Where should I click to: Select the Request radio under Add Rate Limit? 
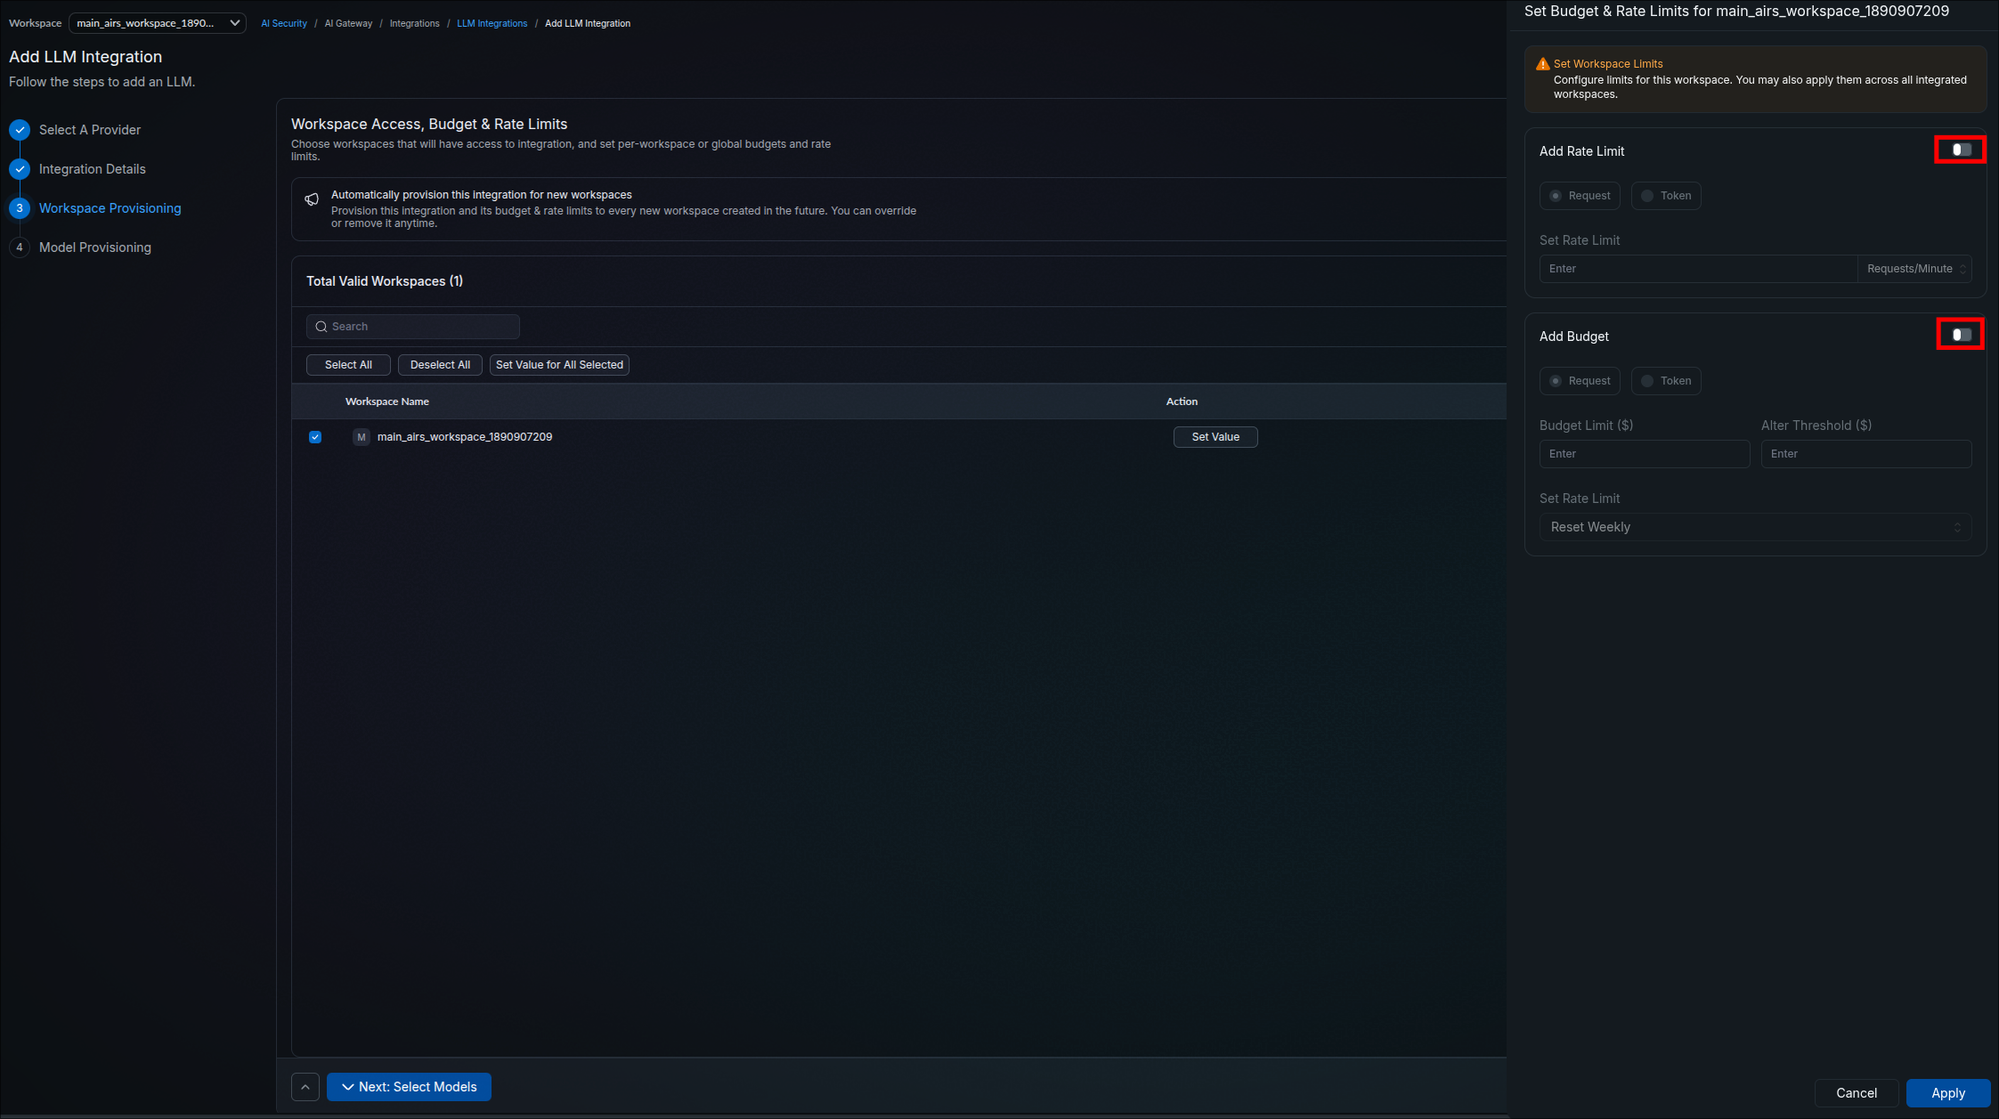tap(1579, 196)
